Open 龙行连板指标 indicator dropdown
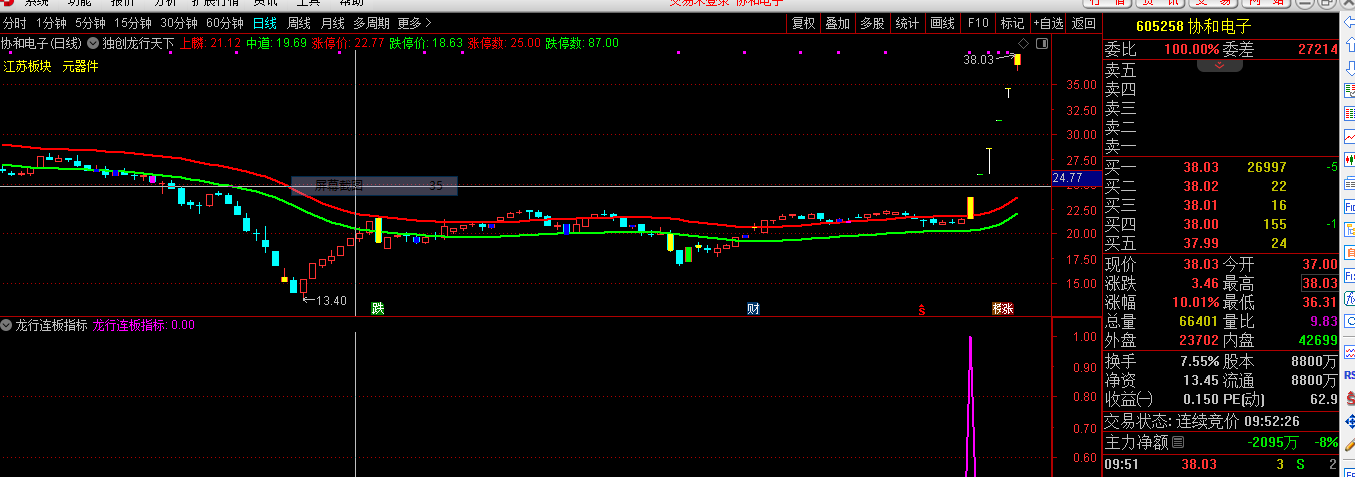This screenshot has height=477, width=1355. (x=7, y=325)
